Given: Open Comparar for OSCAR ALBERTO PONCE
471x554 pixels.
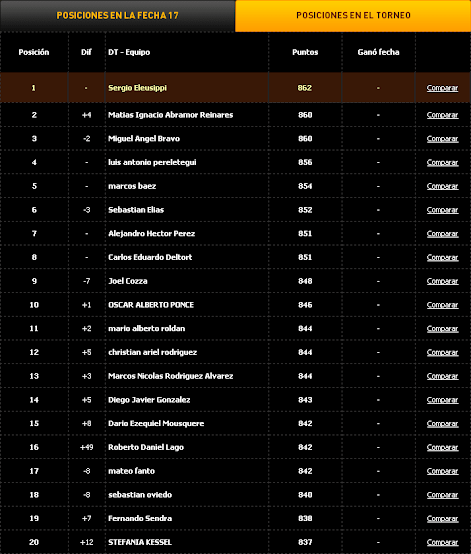Looking at the screenshot, I should pyautogui.click(x=442, y=305).
